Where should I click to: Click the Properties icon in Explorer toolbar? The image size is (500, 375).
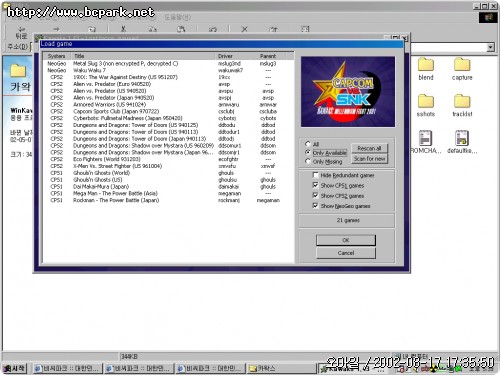tap(273, 29)
